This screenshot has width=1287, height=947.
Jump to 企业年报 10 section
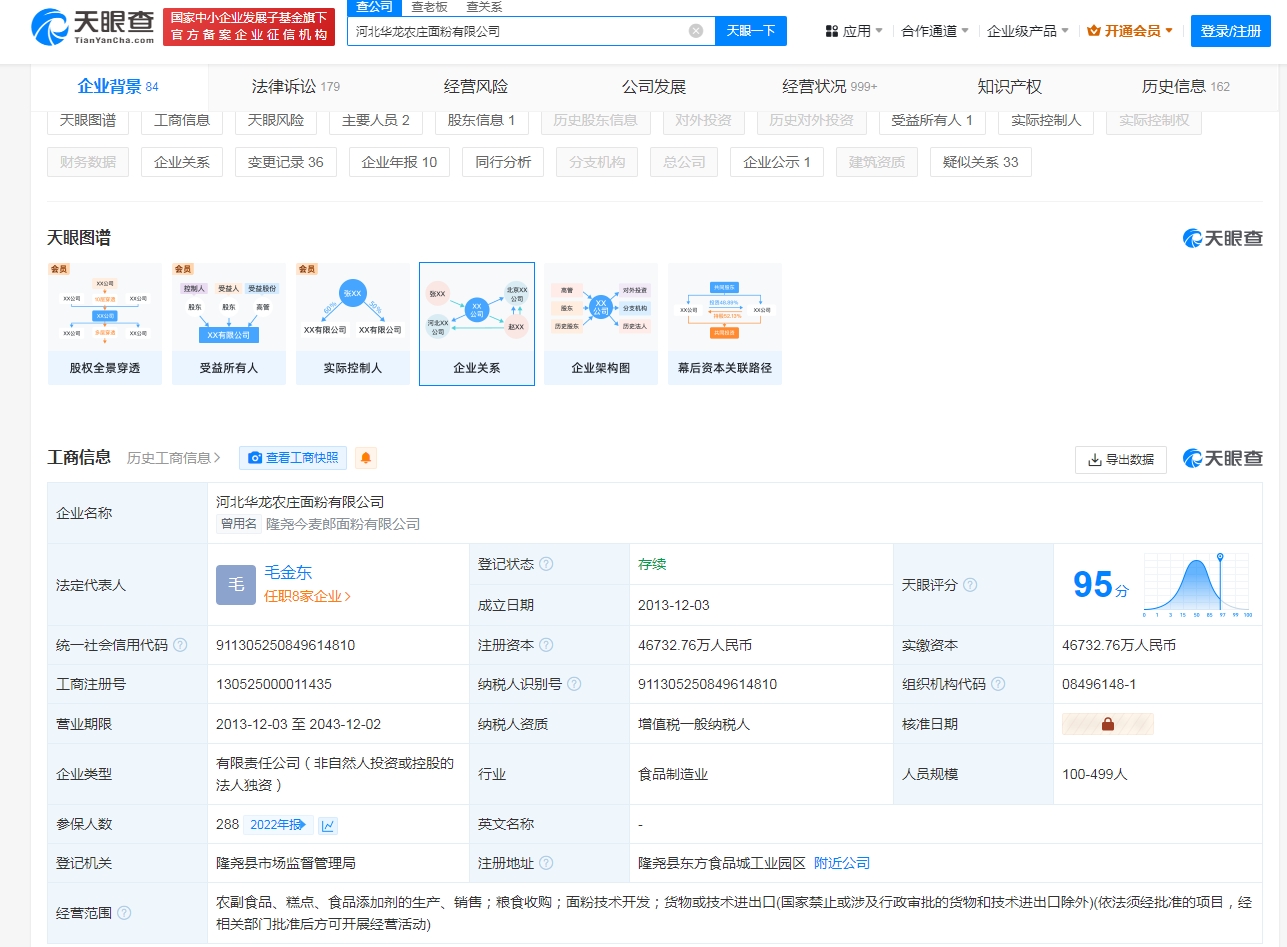click(x=400, y=162)
